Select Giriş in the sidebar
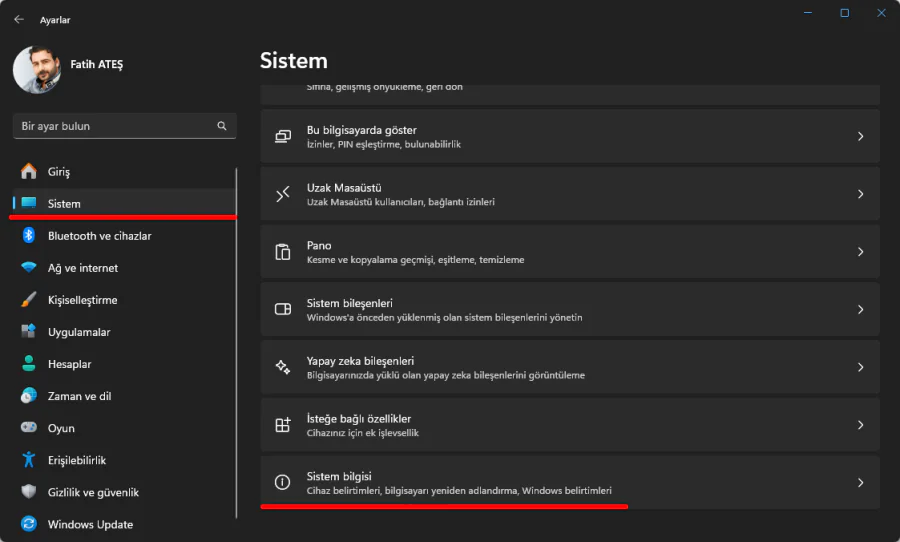This screenshot has height=542, width=900. point(124,172)
